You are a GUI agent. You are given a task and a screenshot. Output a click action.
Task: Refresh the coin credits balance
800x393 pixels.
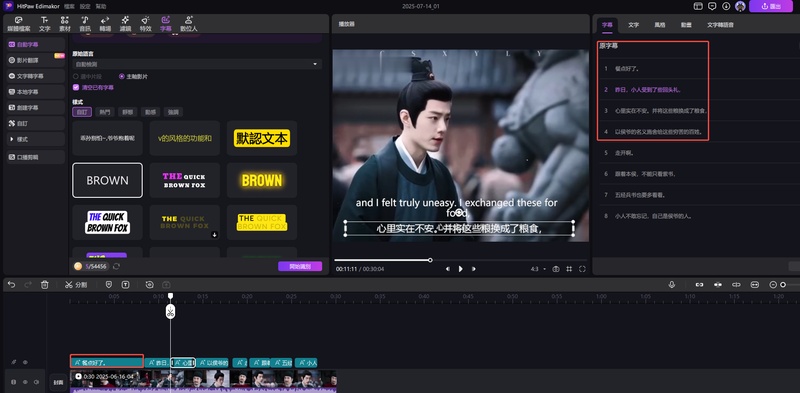click(116, 266)
